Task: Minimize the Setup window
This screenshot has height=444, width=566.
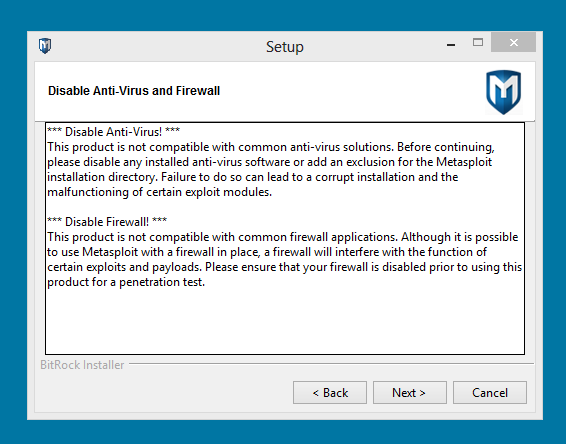Action: [451, 45]
